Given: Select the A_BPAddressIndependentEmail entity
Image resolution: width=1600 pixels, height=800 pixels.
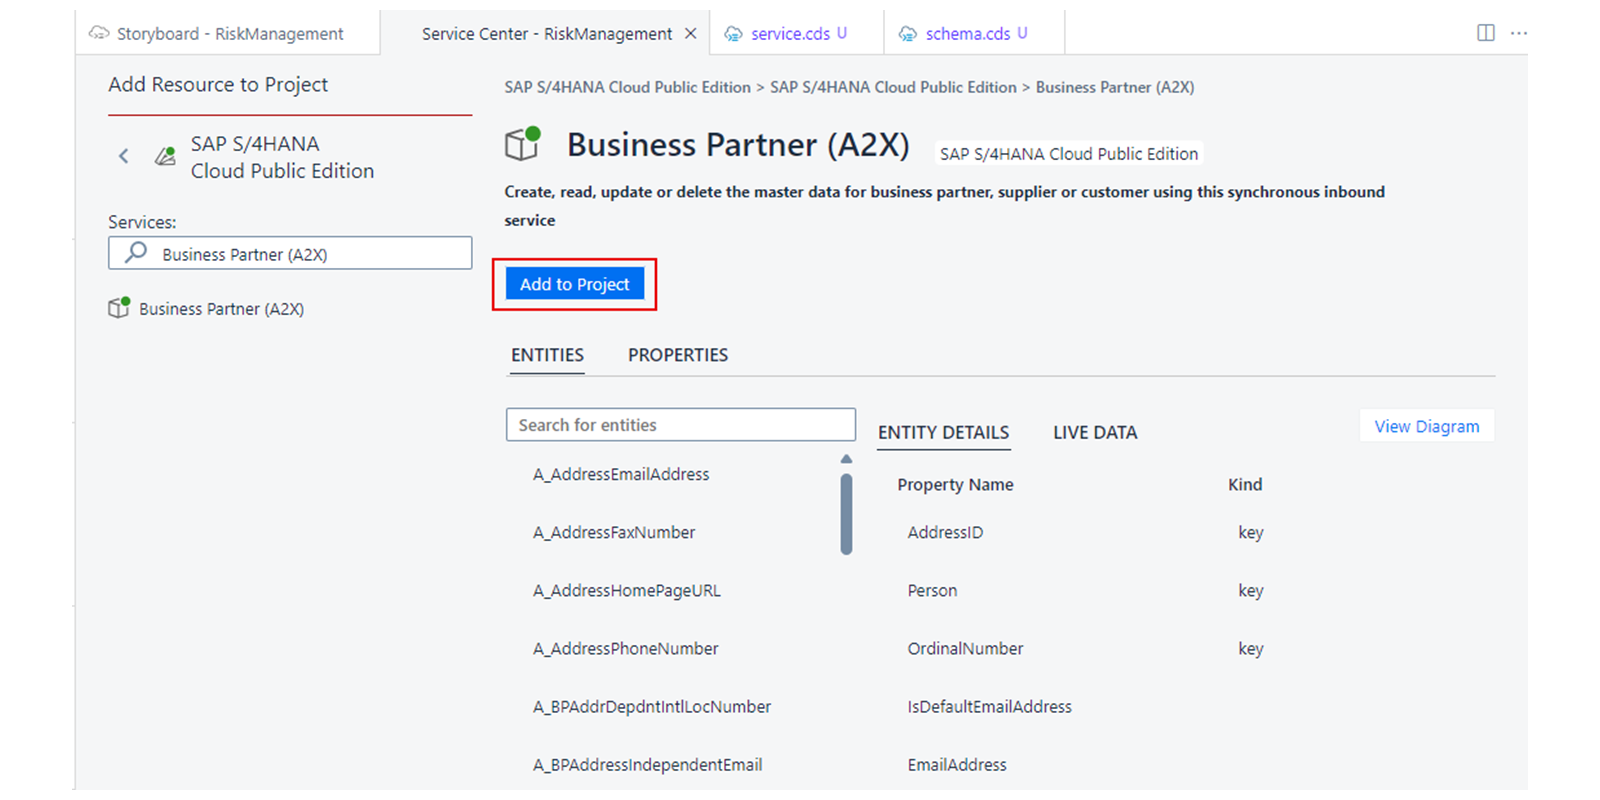Looking at the screenshot, I should coord(648,764).
